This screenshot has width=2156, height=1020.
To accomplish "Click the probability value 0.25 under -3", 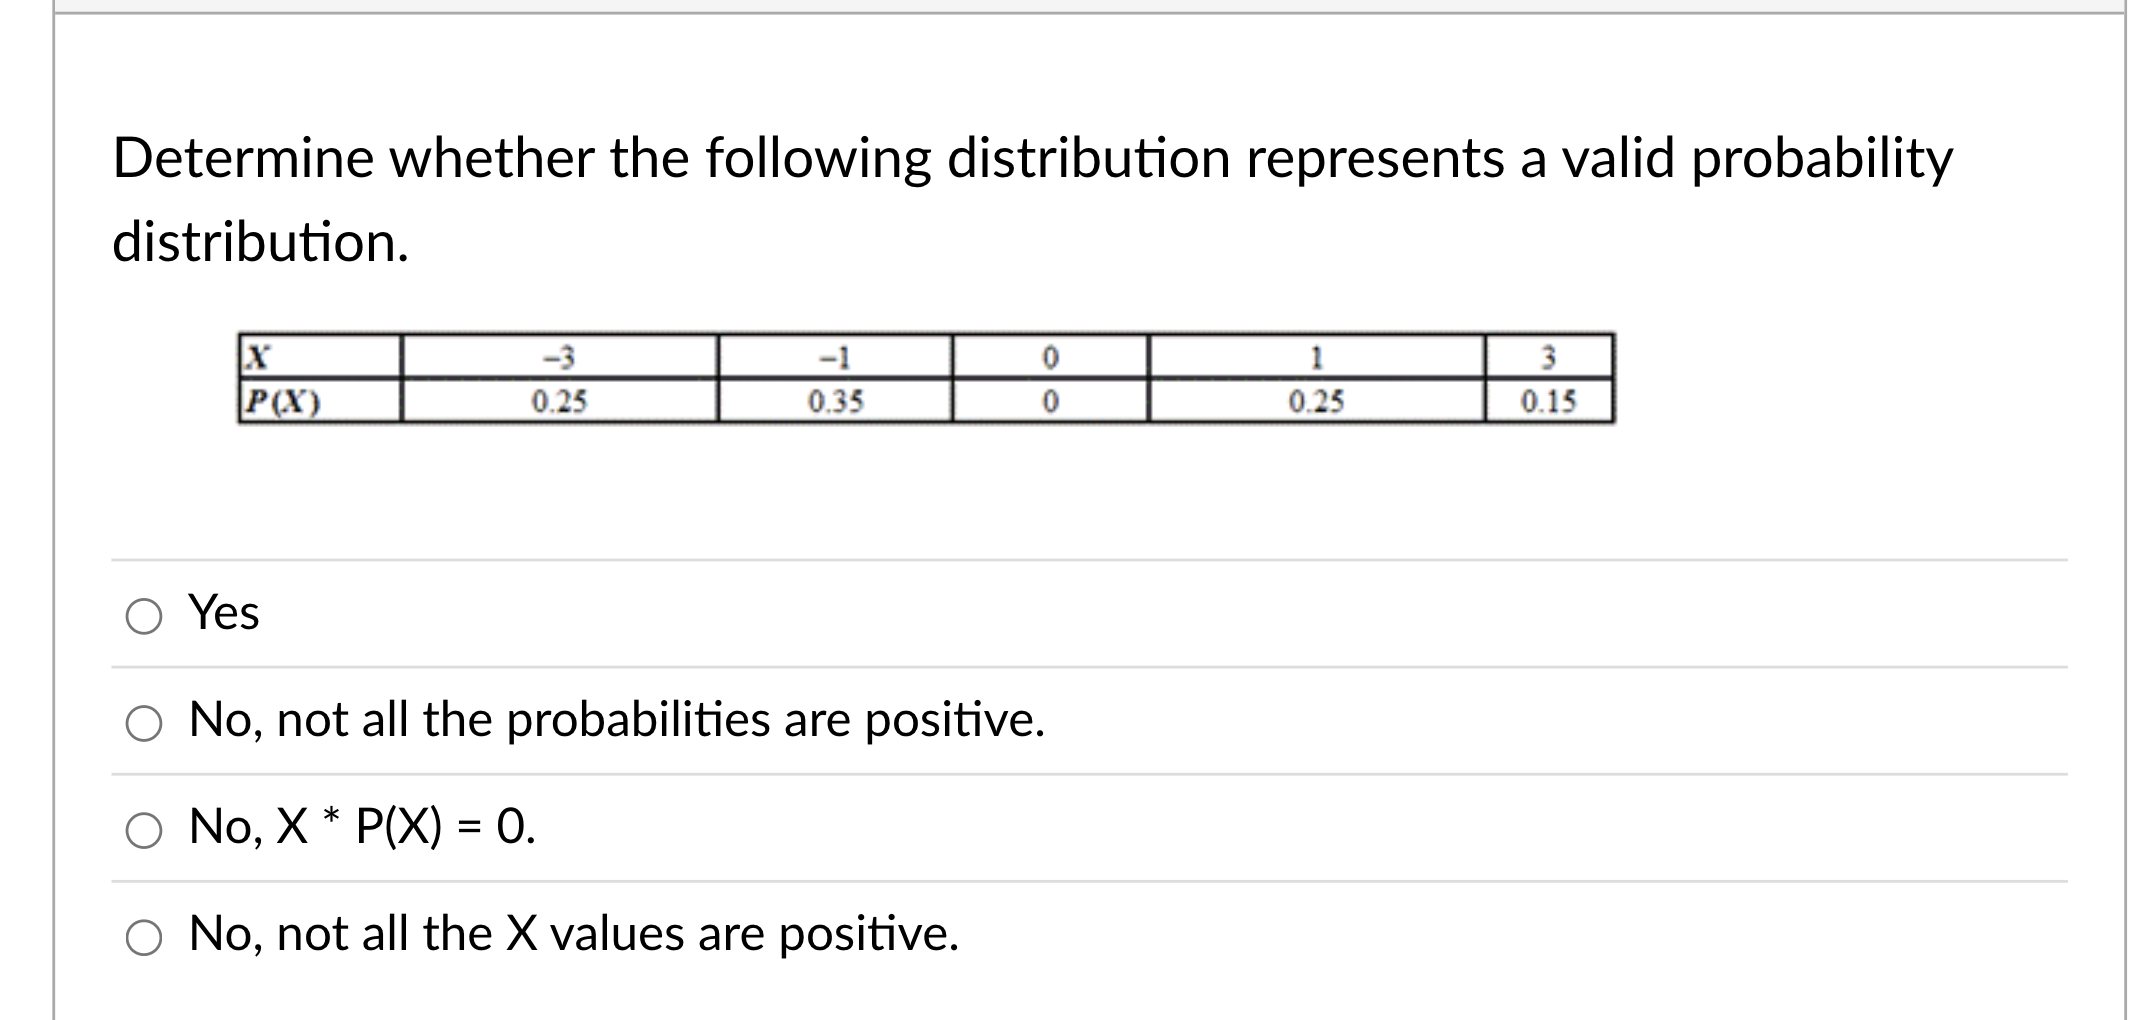I will click(x=556, y=400).
